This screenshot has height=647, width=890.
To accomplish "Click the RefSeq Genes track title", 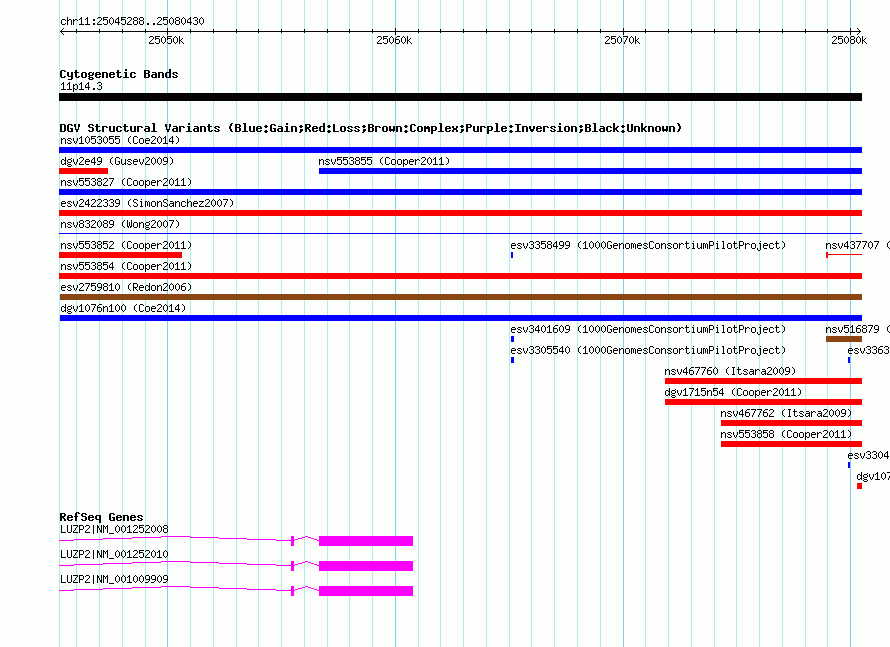I will tap(101, 517).
